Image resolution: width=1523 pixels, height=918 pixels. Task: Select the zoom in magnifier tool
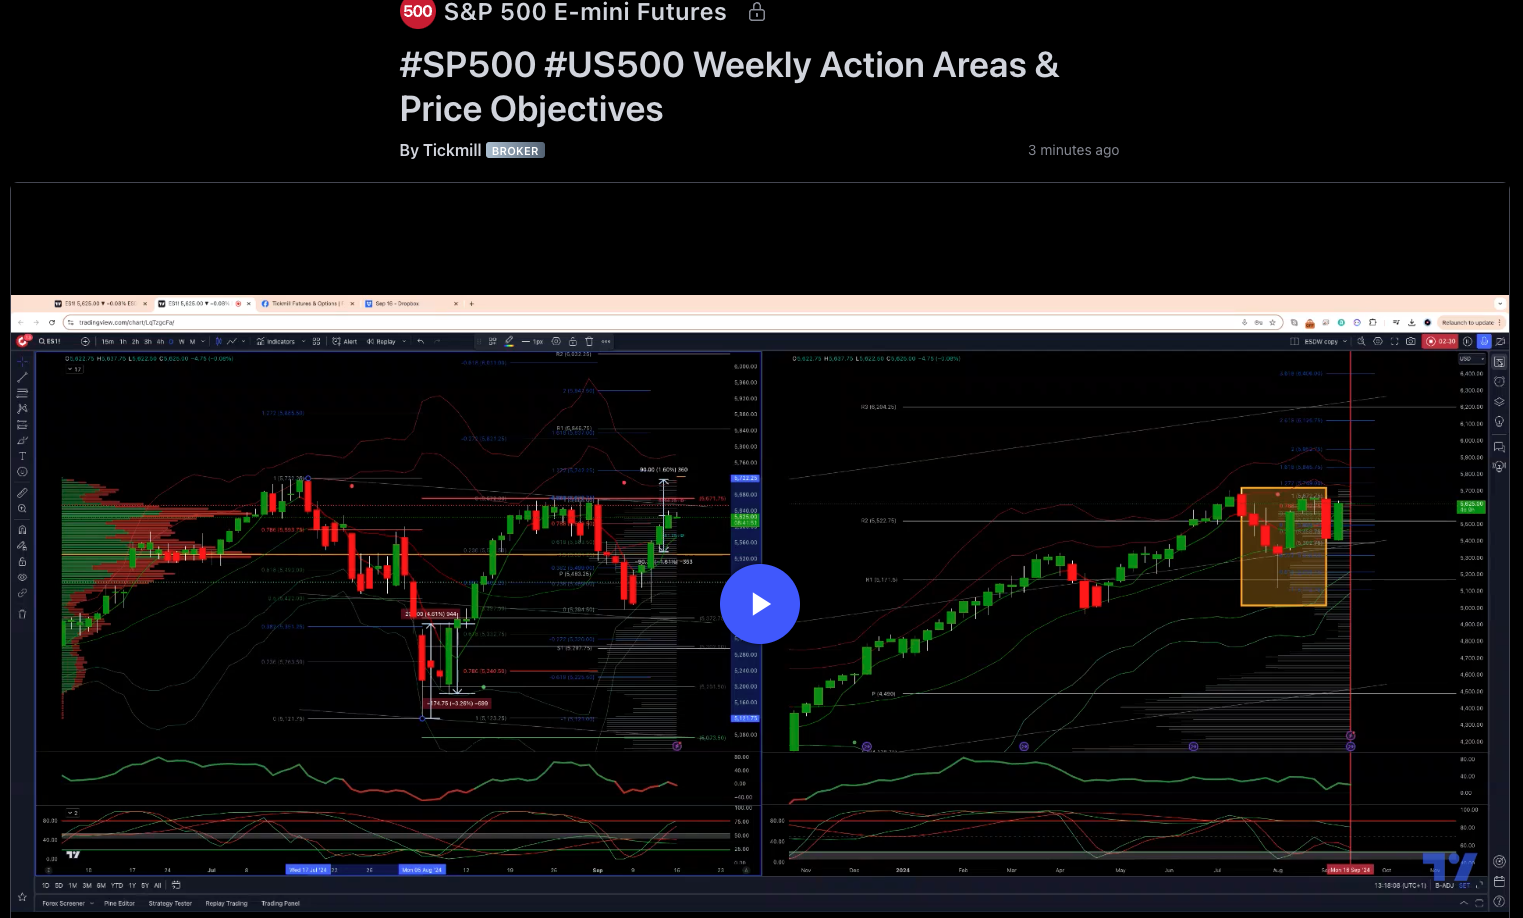pos(22,508)
